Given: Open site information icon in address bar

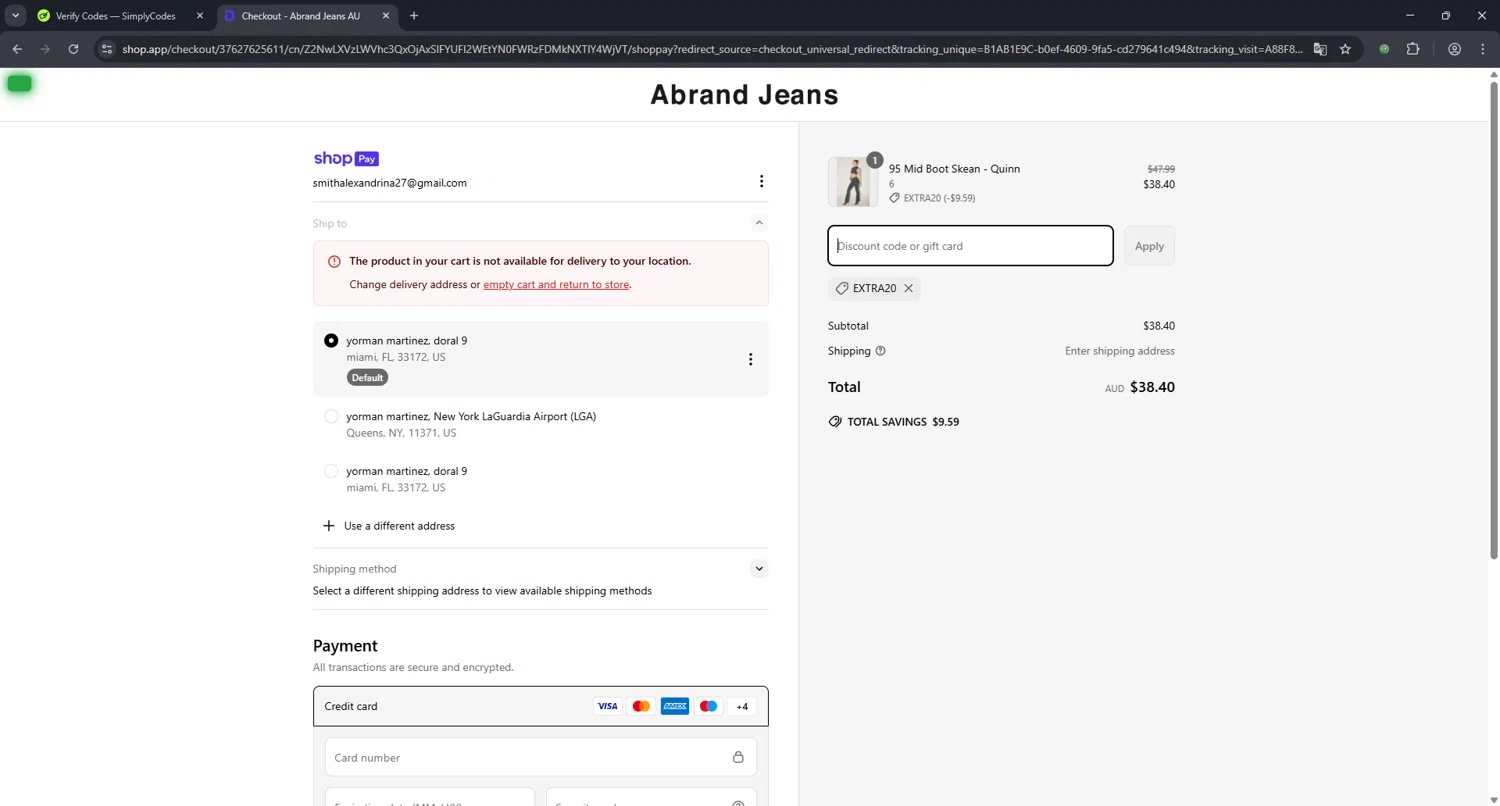Looking at the screenshot, I should (108, 49).
